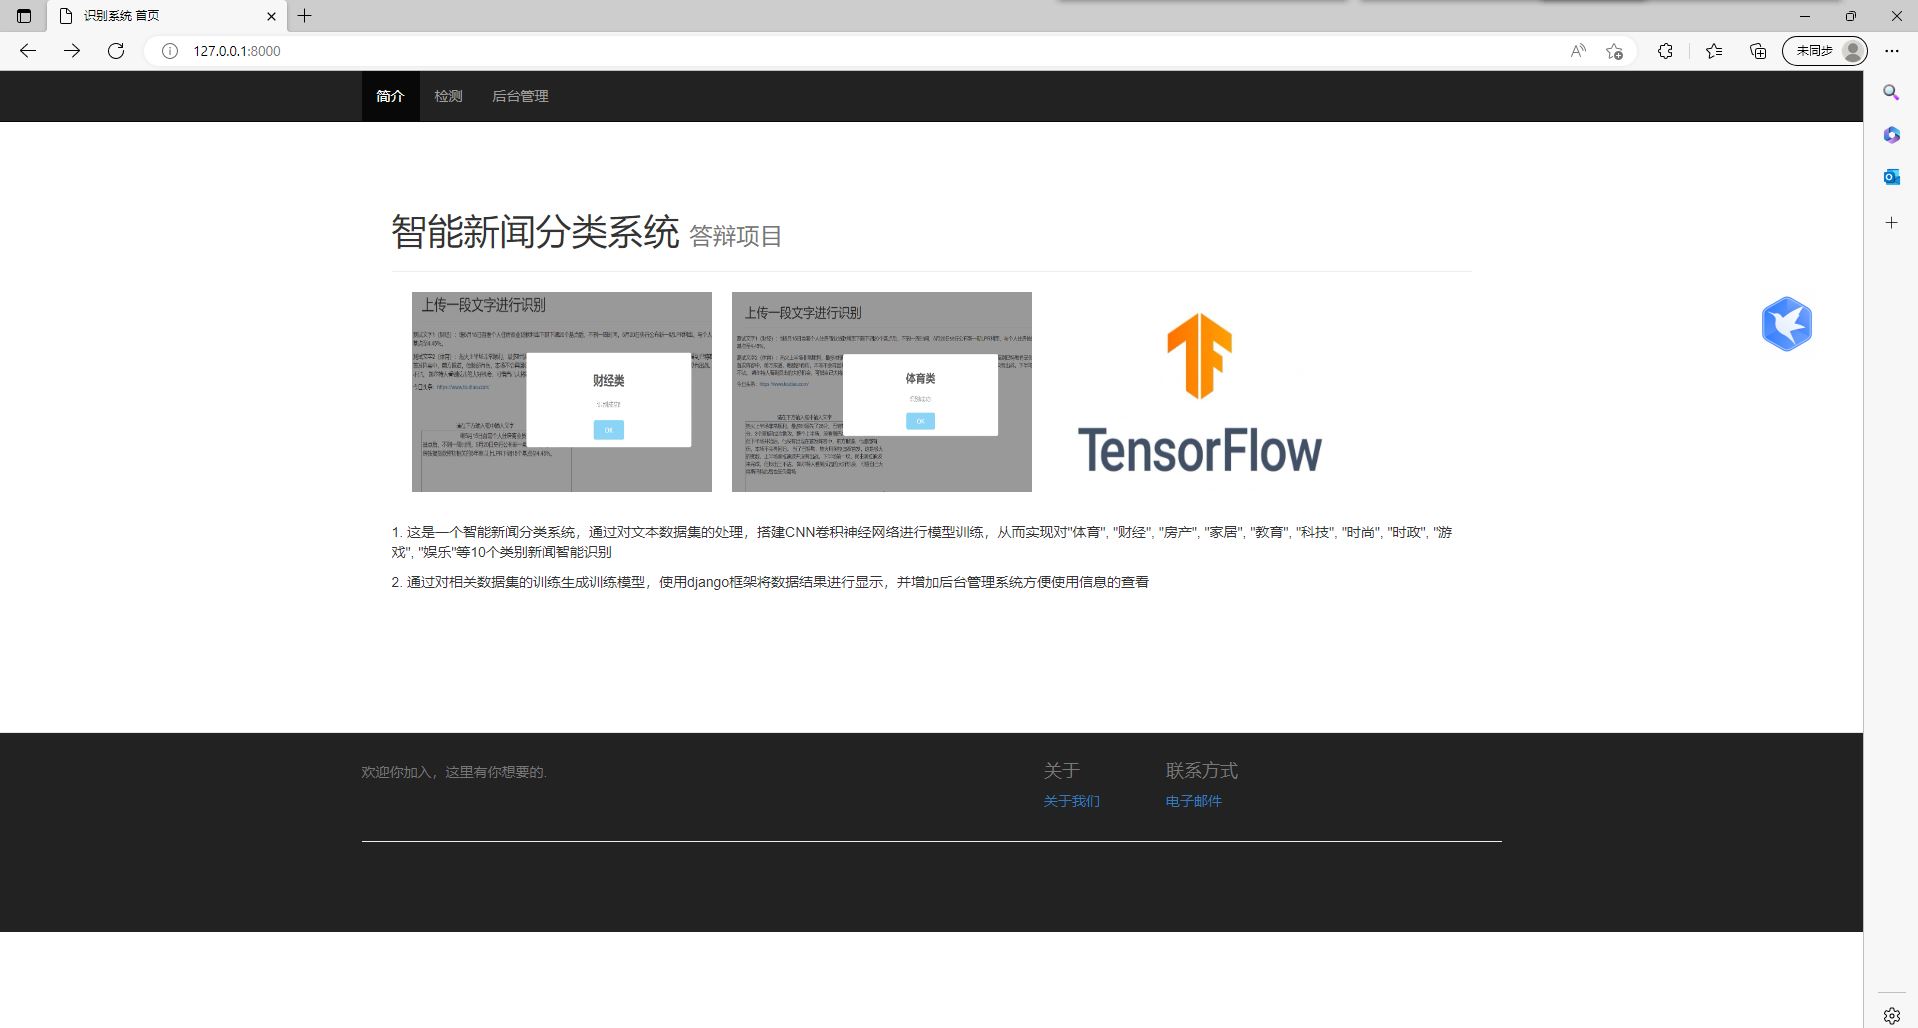The width and height of the screenshot is (1918, 1028).
Task: Go back to the previous page
Action: [28, 51]
